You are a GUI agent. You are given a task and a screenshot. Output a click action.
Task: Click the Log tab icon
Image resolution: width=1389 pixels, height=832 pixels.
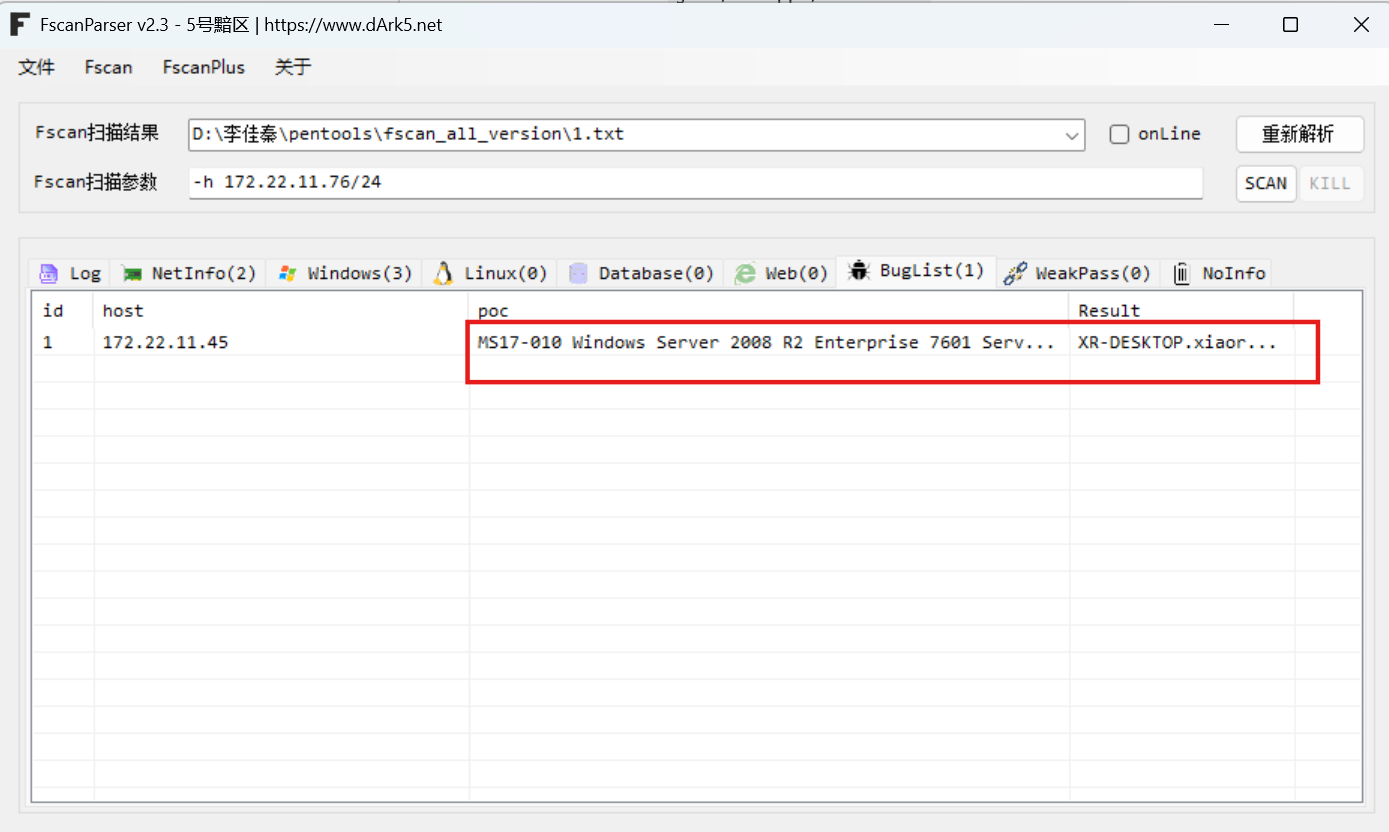coord(48,273)
